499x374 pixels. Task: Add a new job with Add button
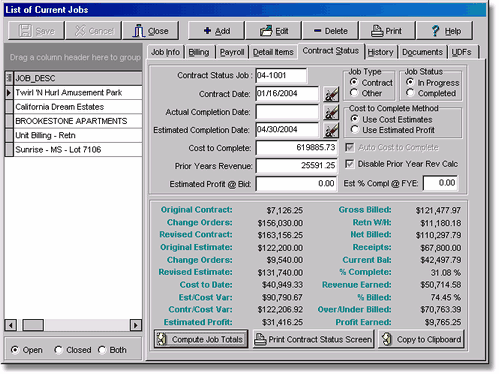pyautogui.click(x=216, y=31)
